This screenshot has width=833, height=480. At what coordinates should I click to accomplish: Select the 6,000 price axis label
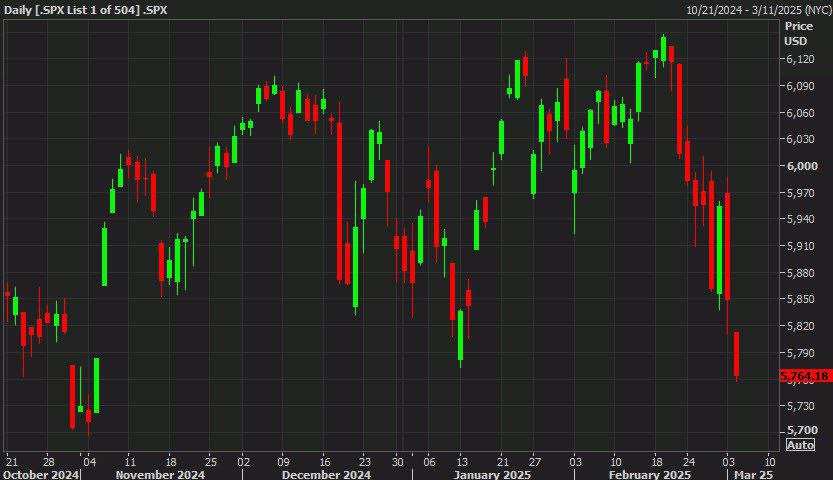(x=802, y=166)
